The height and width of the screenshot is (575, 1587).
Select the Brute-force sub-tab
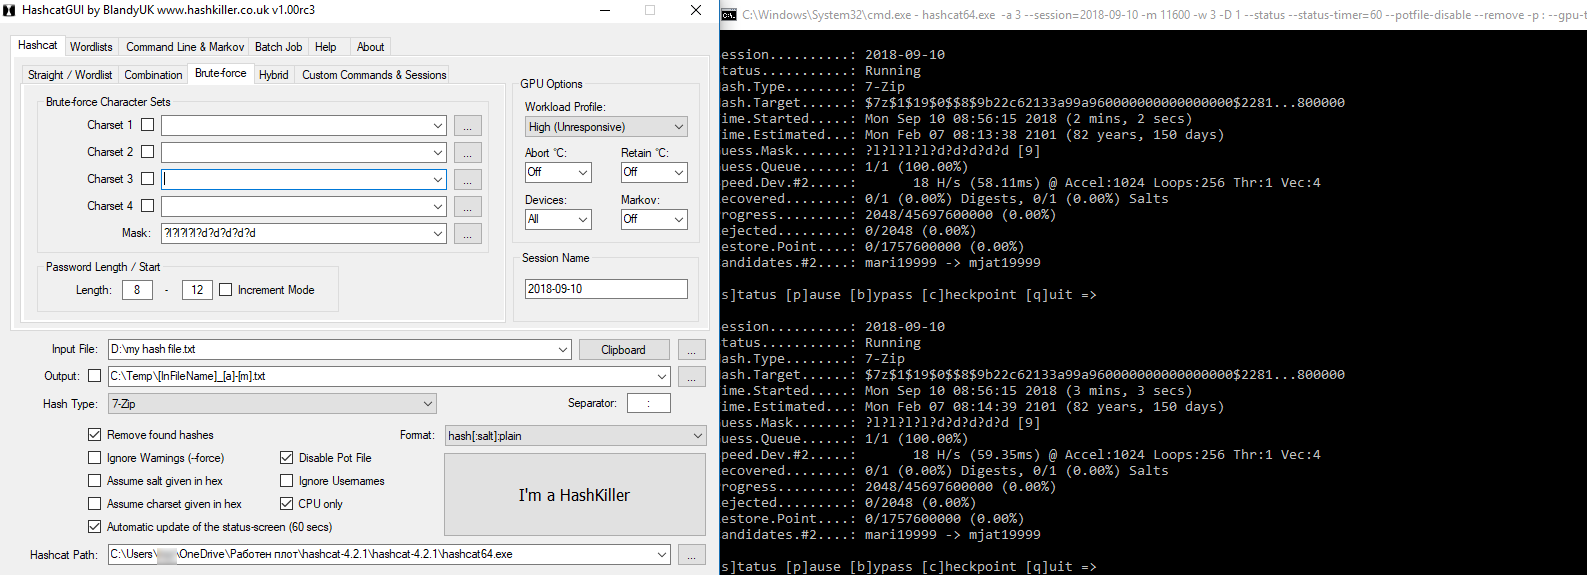[x=221, y=73]
